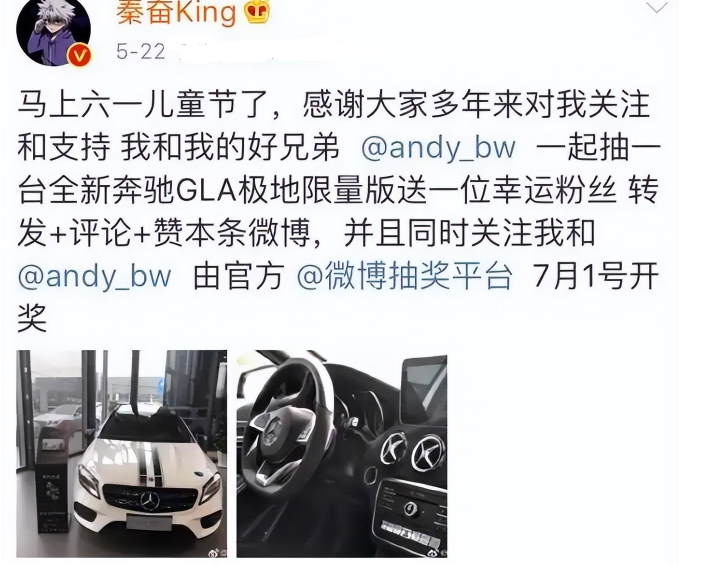
Task: Click the Mercedes logo on steering wheel
Action: pos(274,429)
